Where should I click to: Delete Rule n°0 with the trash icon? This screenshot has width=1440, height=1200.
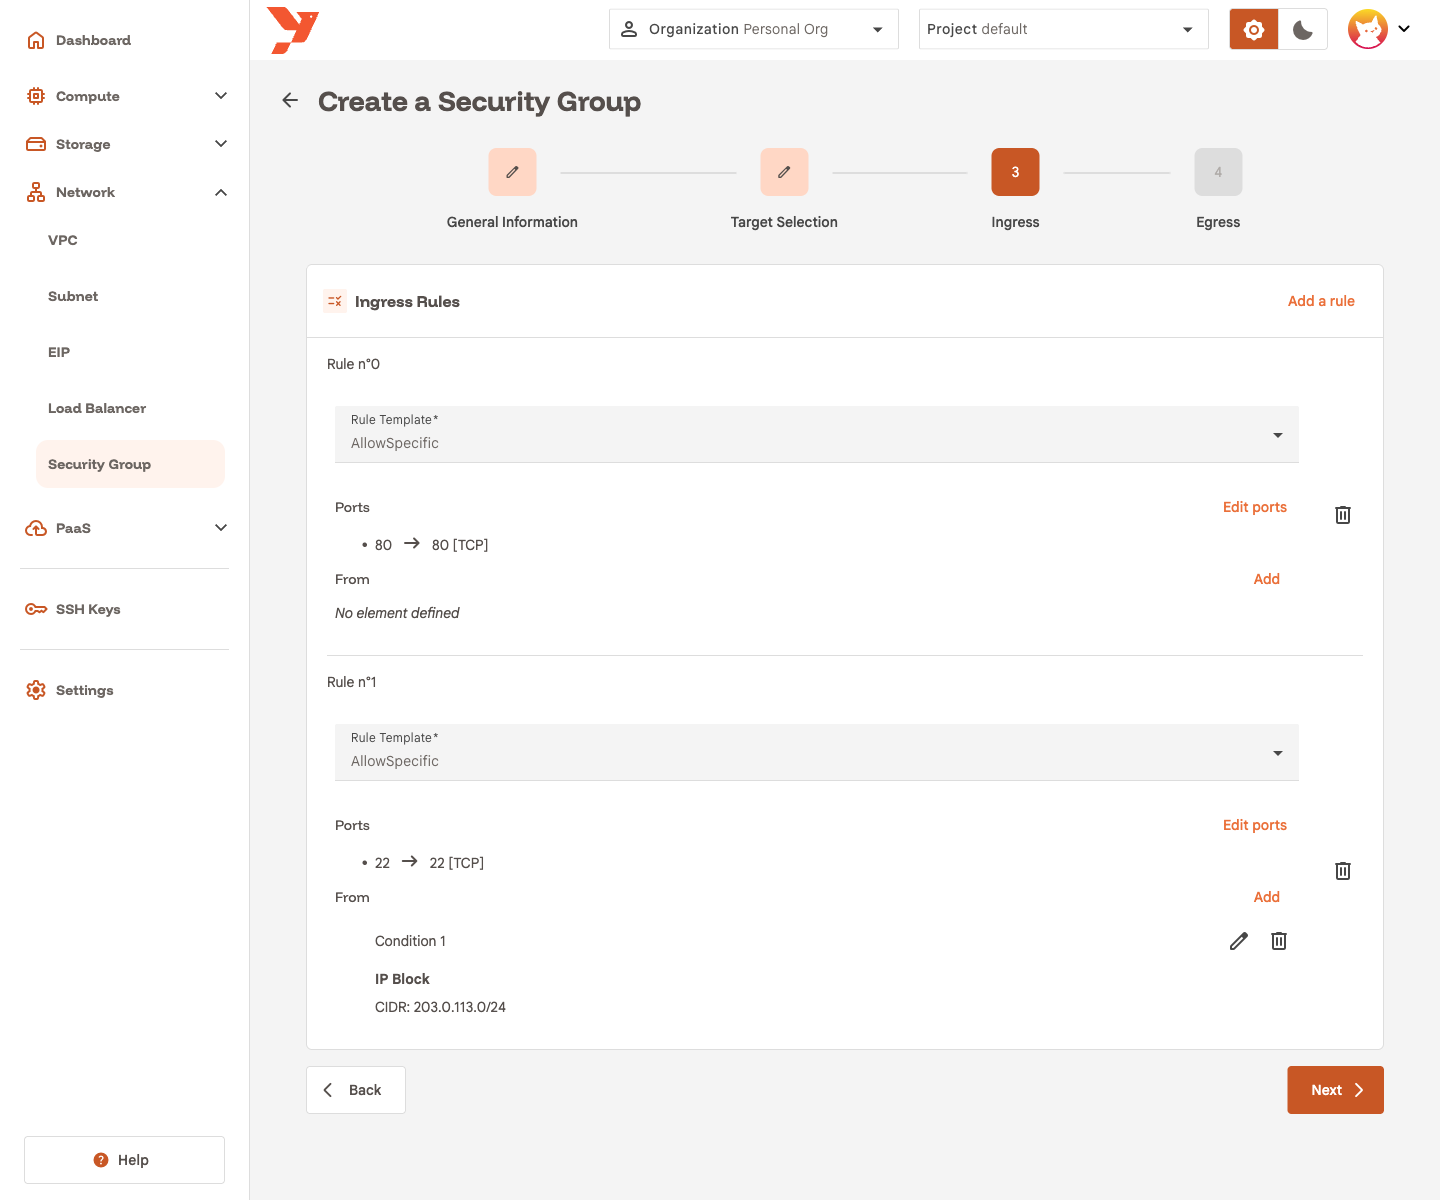(x=1343, y=515)
